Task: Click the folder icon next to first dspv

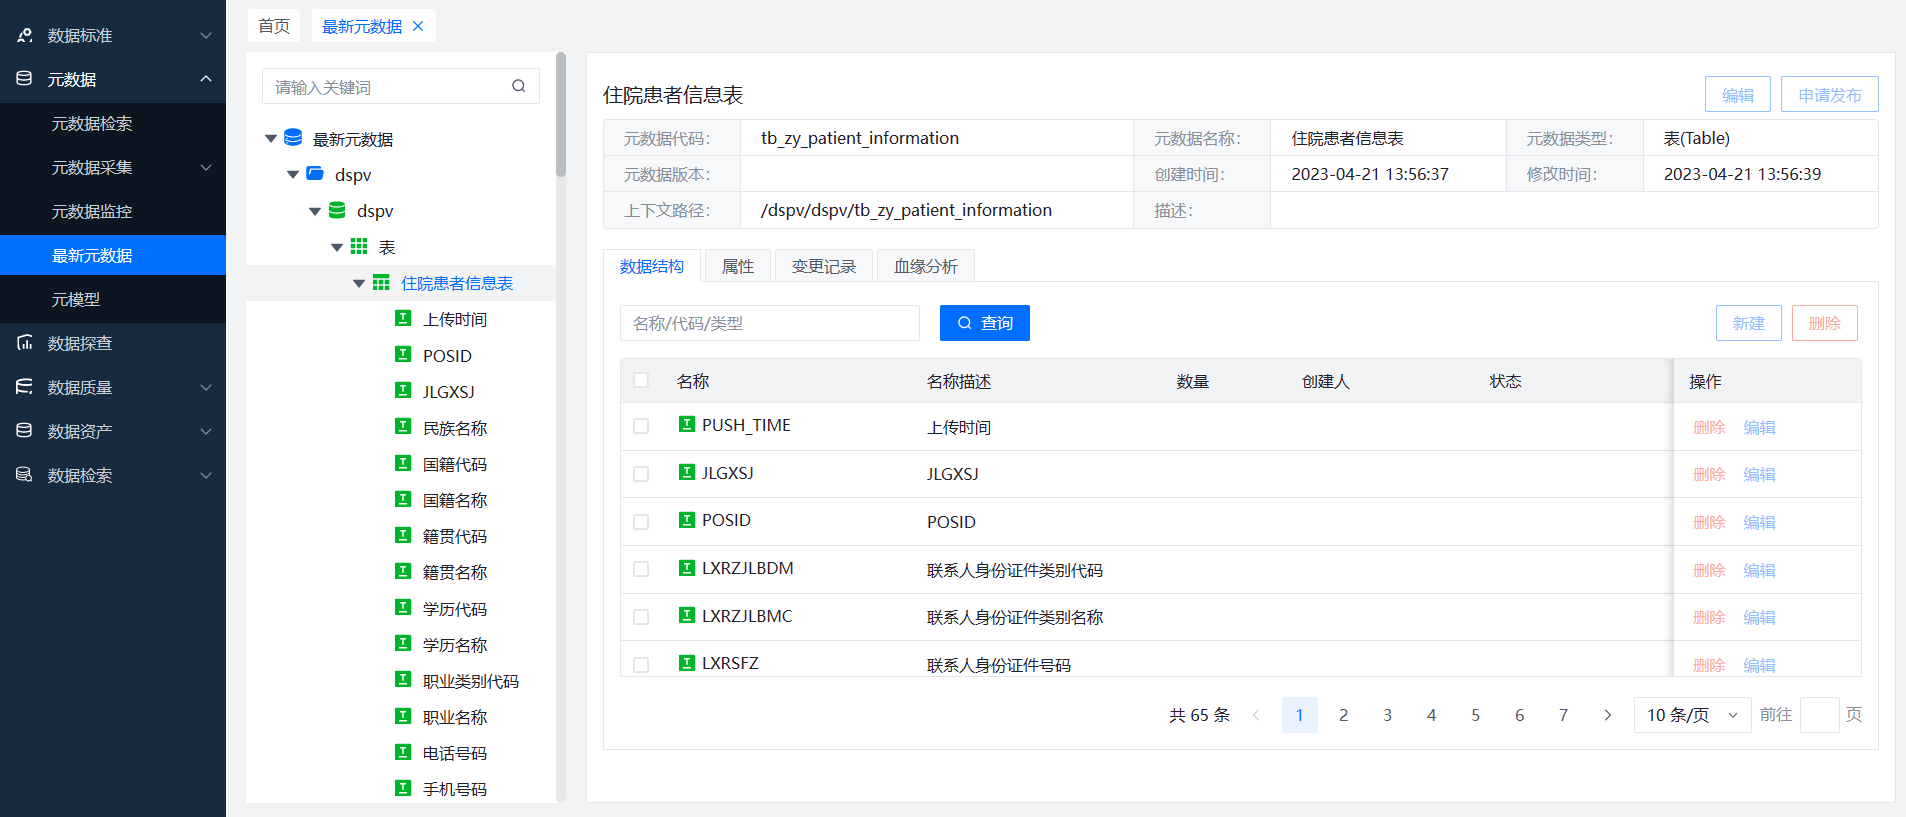Action: (315, 173)
